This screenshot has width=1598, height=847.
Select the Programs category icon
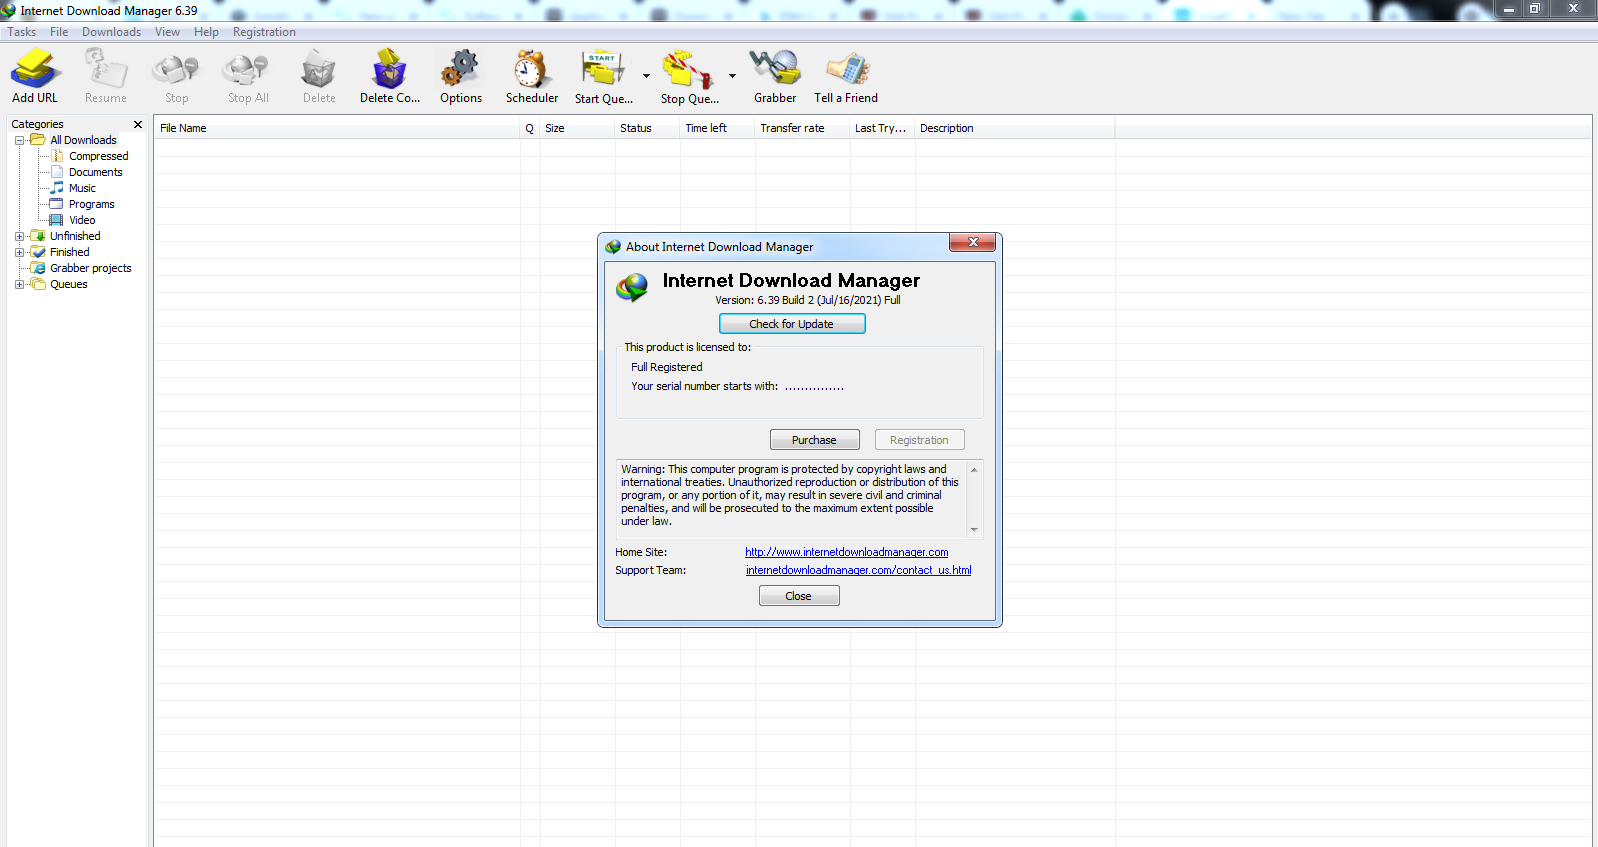tap(57, 204)
